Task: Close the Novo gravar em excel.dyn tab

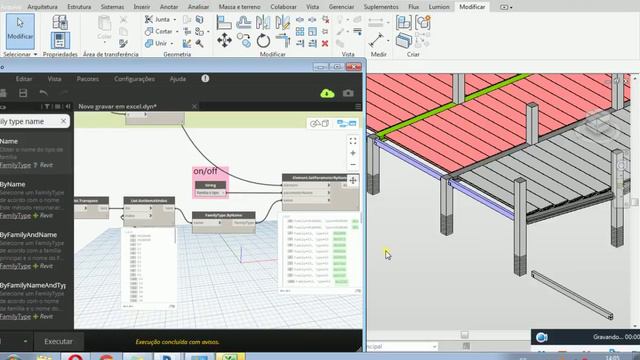Action: point(194,107)
